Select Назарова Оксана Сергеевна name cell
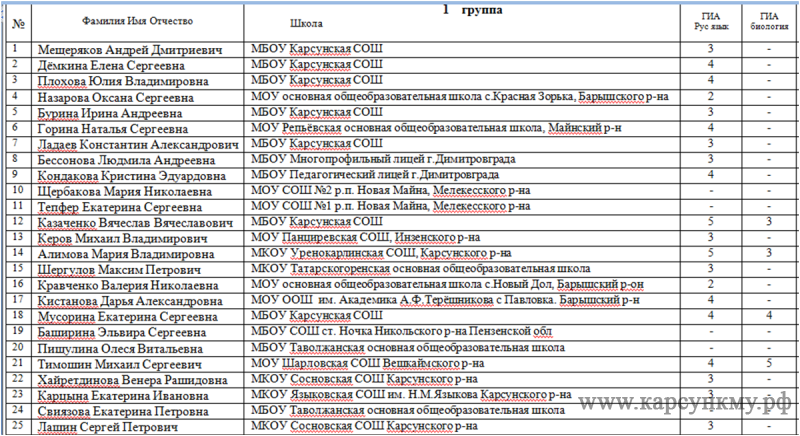Image resolution: width=800 pixels, height=436 pixels. click(116, 97)
